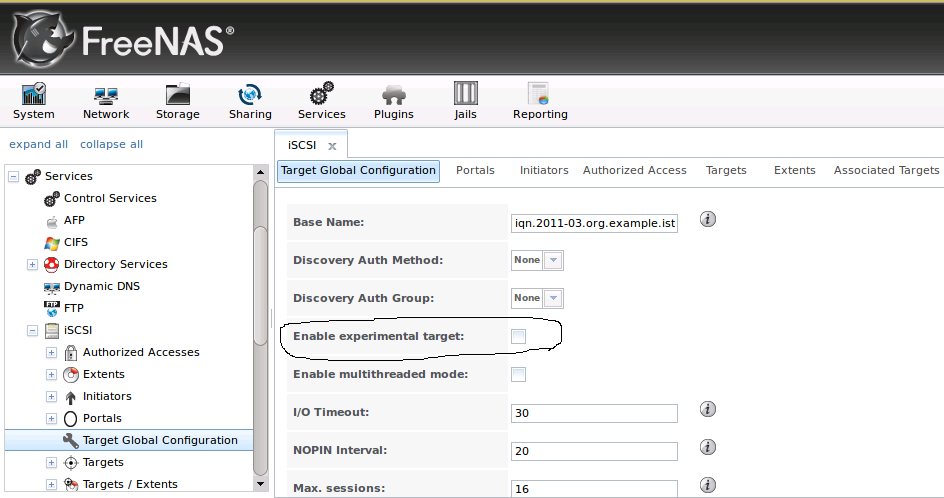The height and width of the screenshot is (498, 944).
Task: Expand the Authorized Accesses node
Action: click(51, 352)
